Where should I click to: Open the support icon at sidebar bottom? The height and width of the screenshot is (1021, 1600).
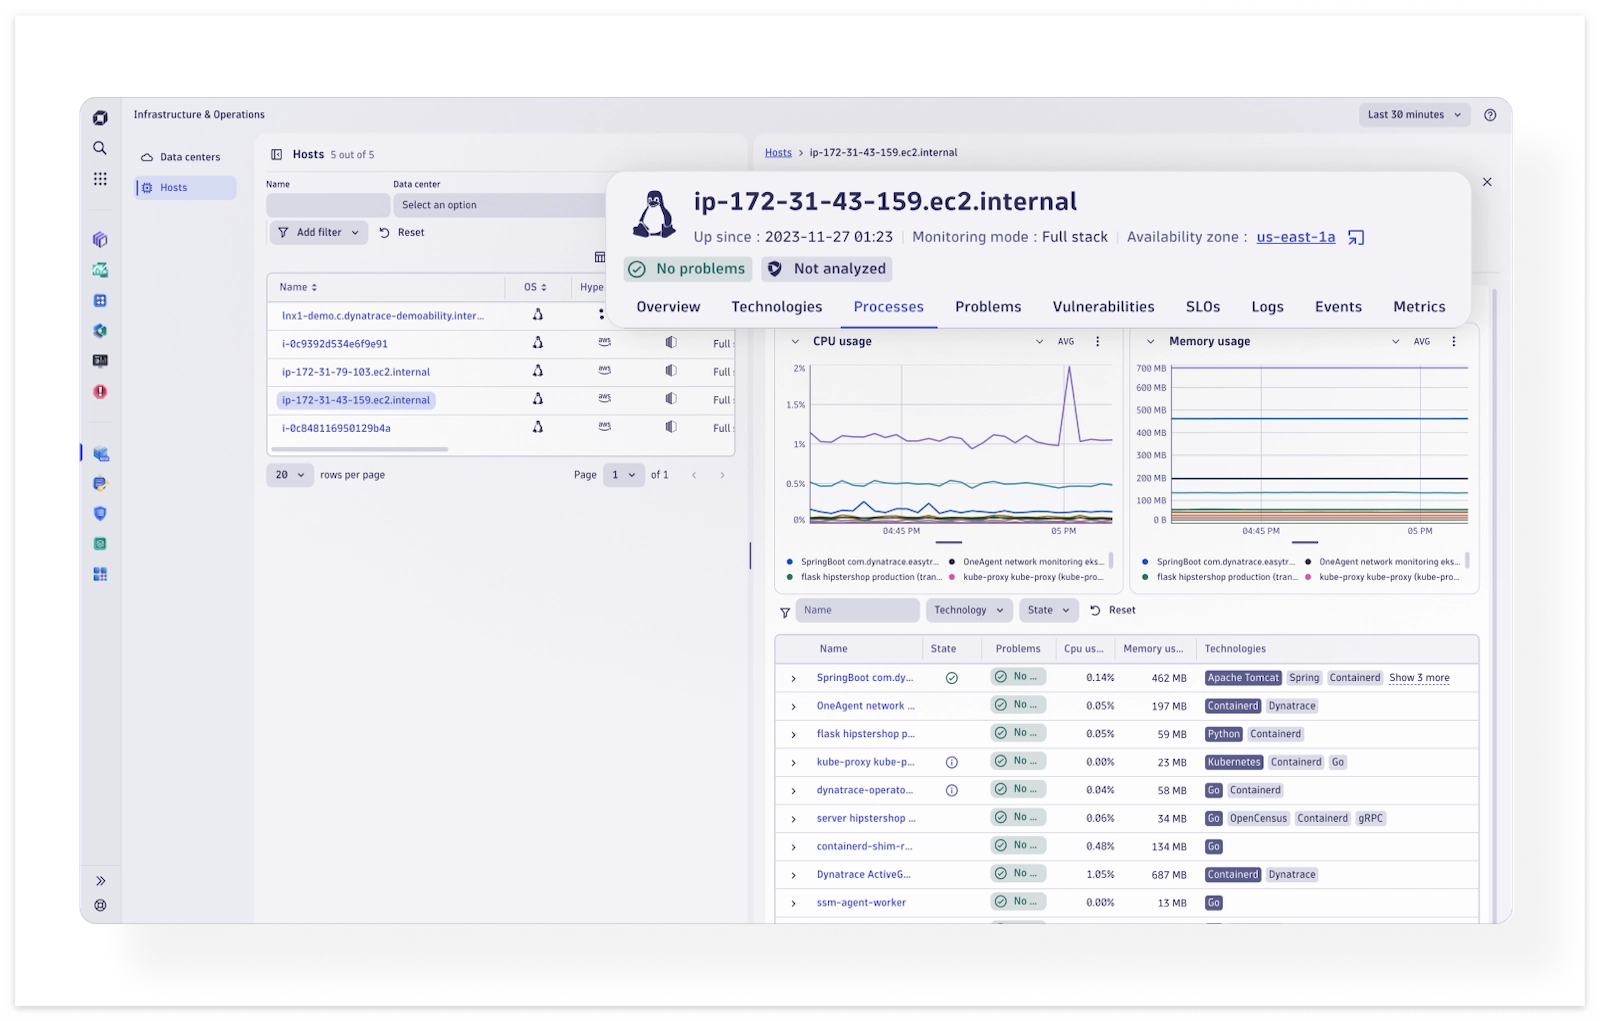tap(100, 906)
